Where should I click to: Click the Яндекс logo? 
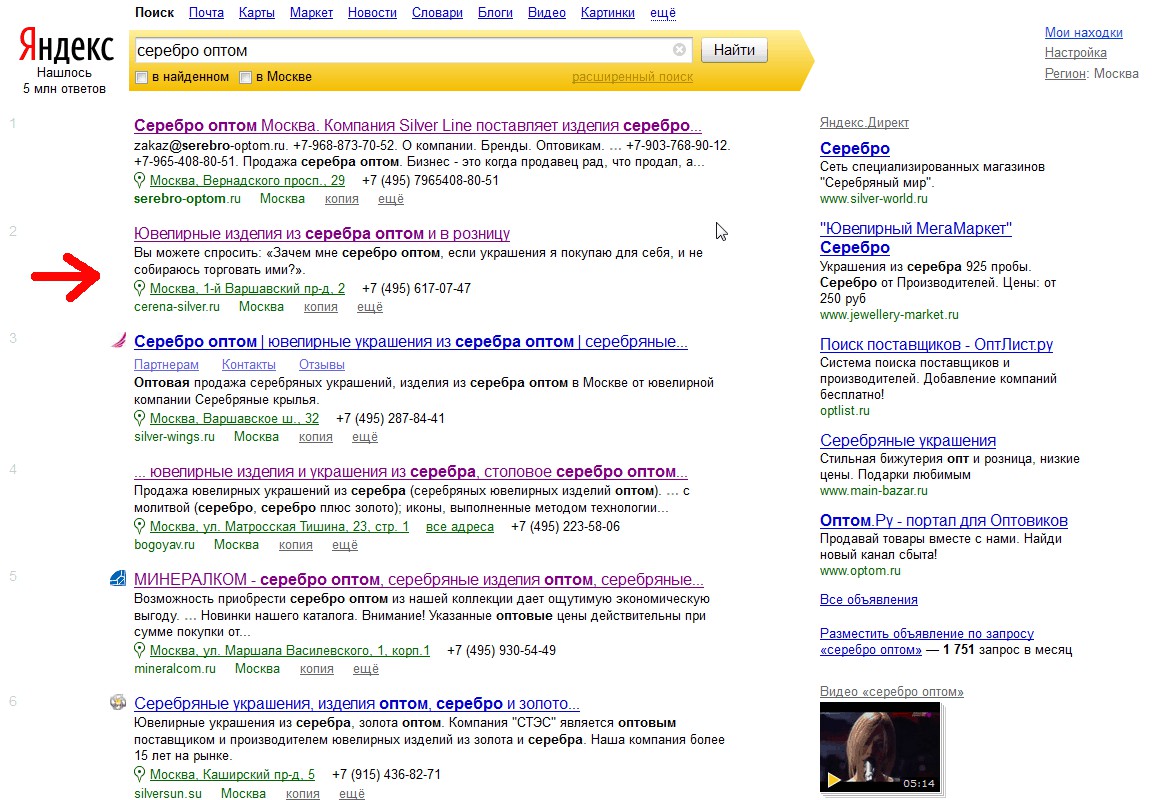[x=66, y=46]
